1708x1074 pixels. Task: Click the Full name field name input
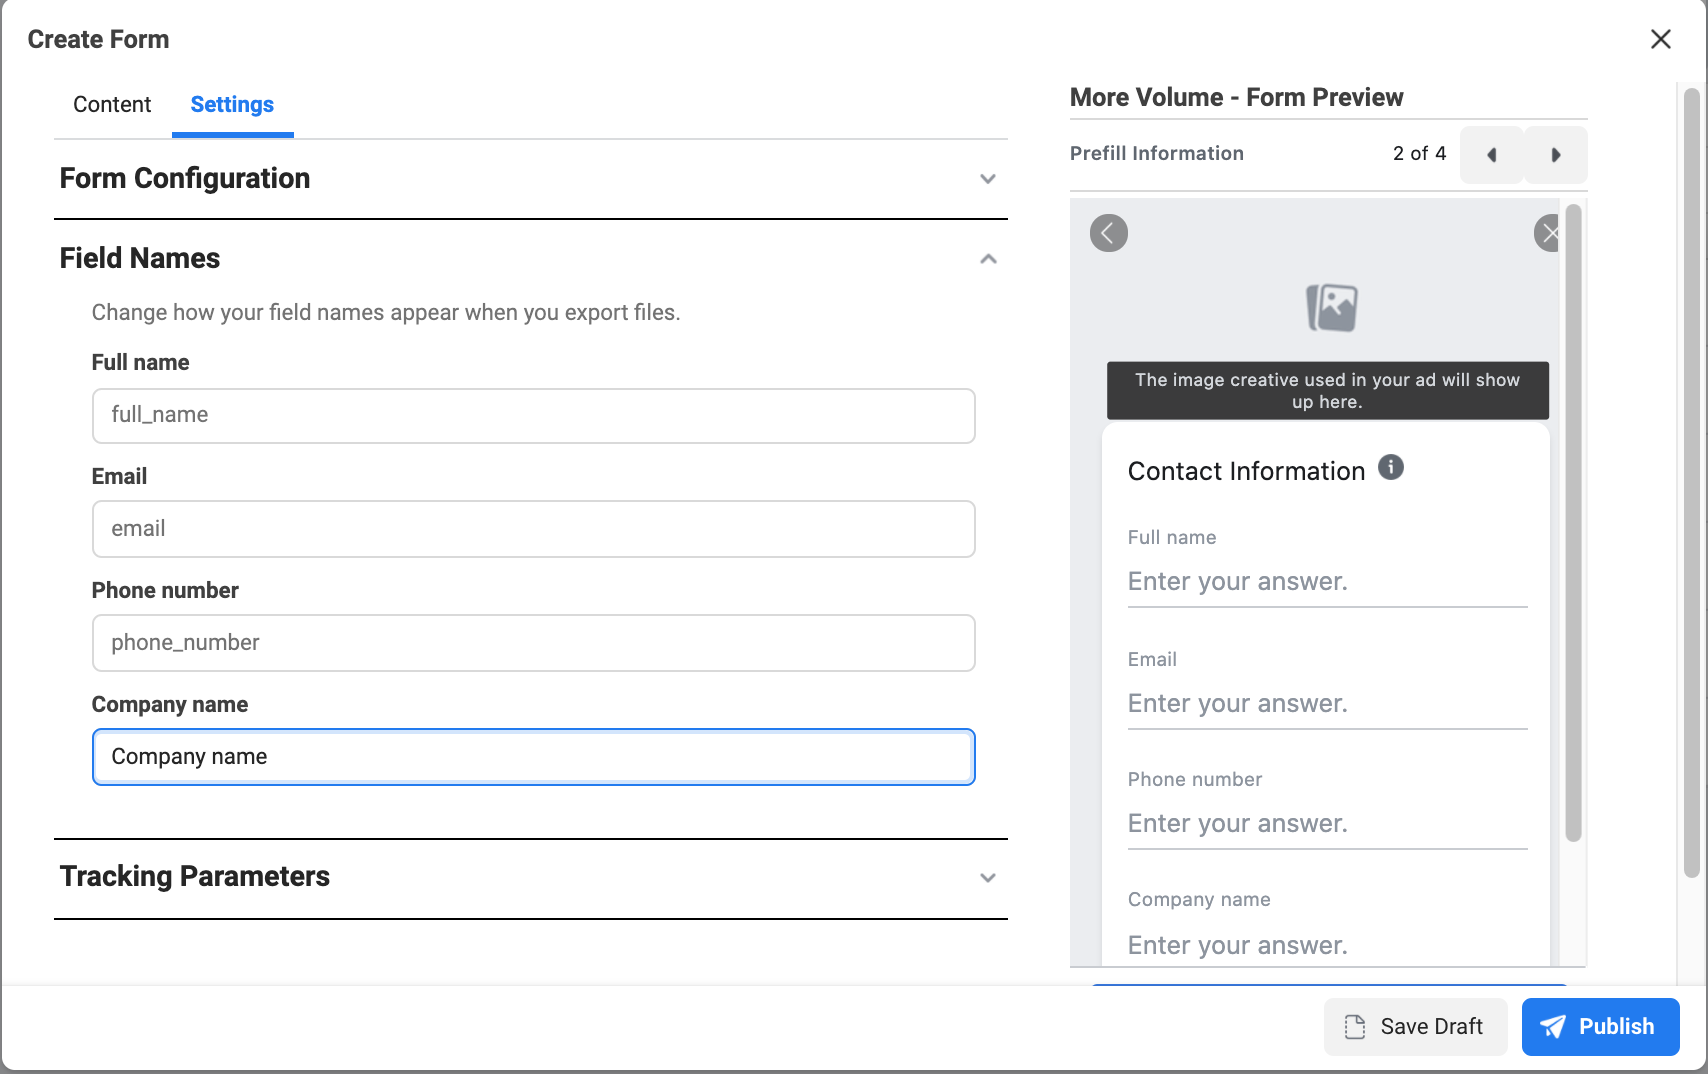[533, 416]
